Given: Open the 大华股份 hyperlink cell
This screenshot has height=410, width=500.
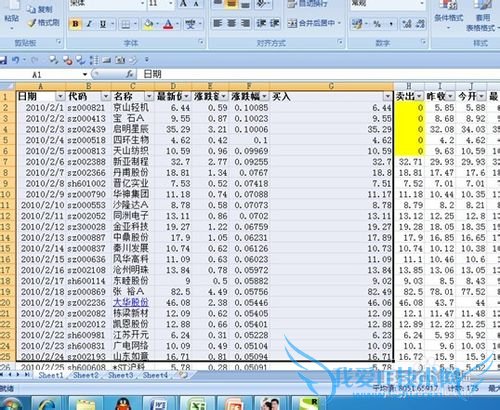Looking at the screenshot, I should tap(131, 302).
